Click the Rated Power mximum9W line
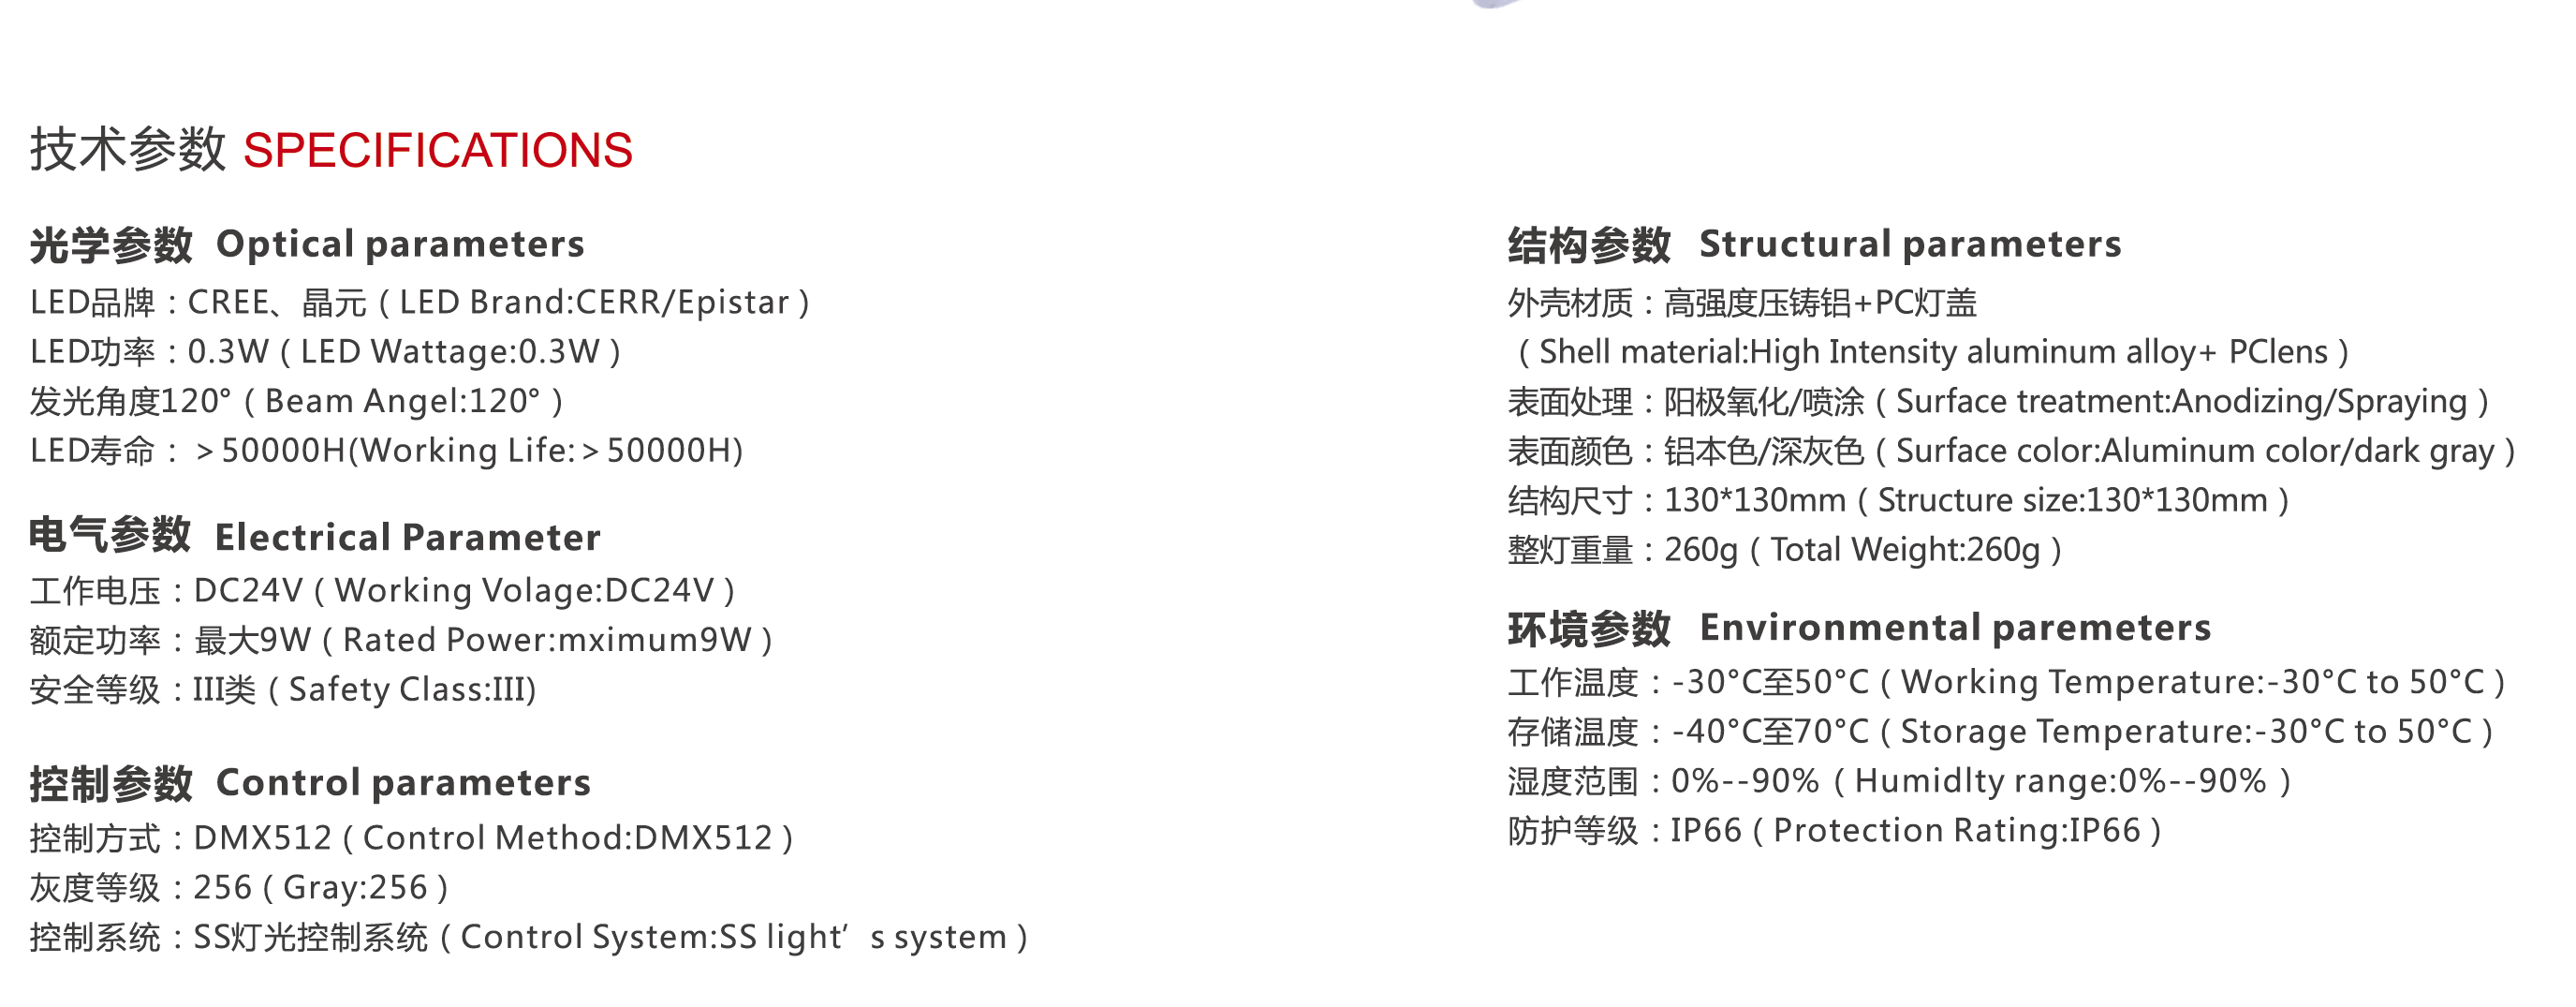 [401, 639]
